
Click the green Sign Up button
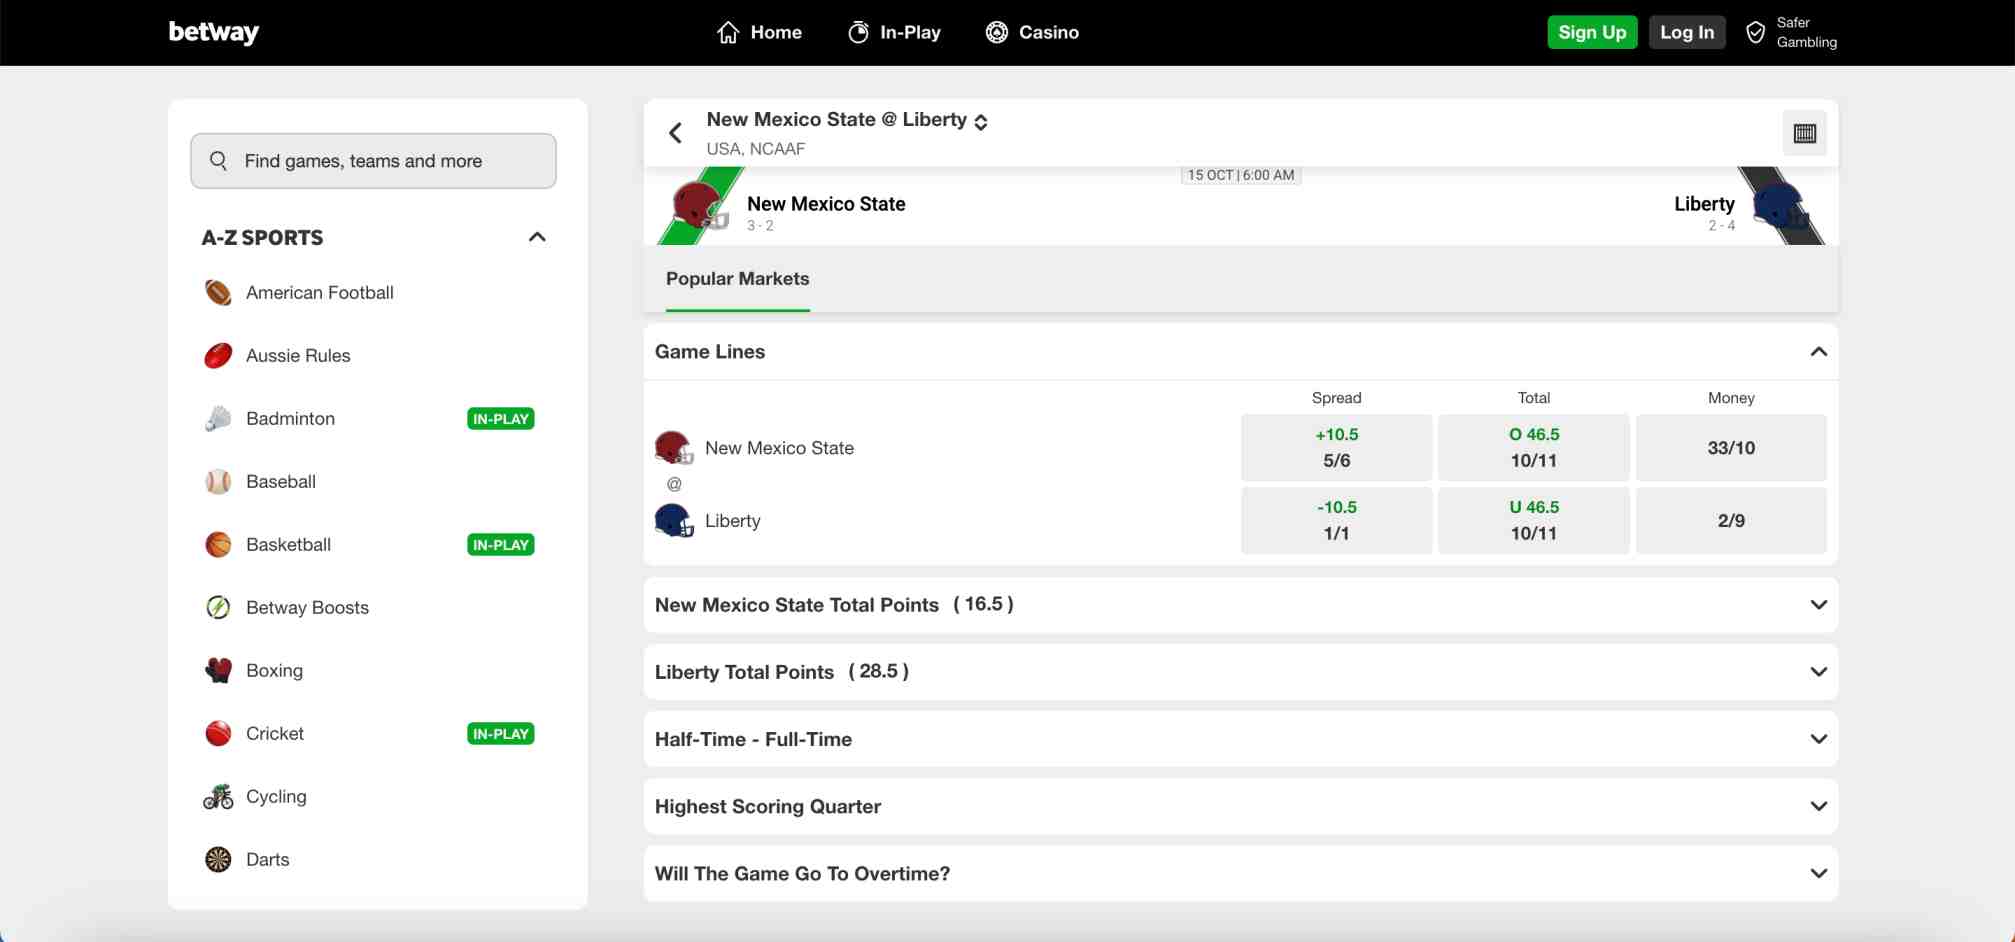[x=1592, y=32]
